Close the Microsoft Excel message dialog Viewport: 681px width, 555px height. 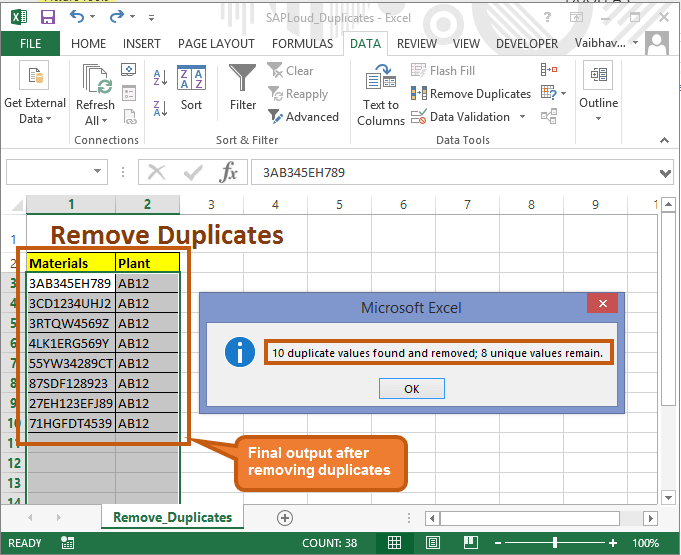602,303
